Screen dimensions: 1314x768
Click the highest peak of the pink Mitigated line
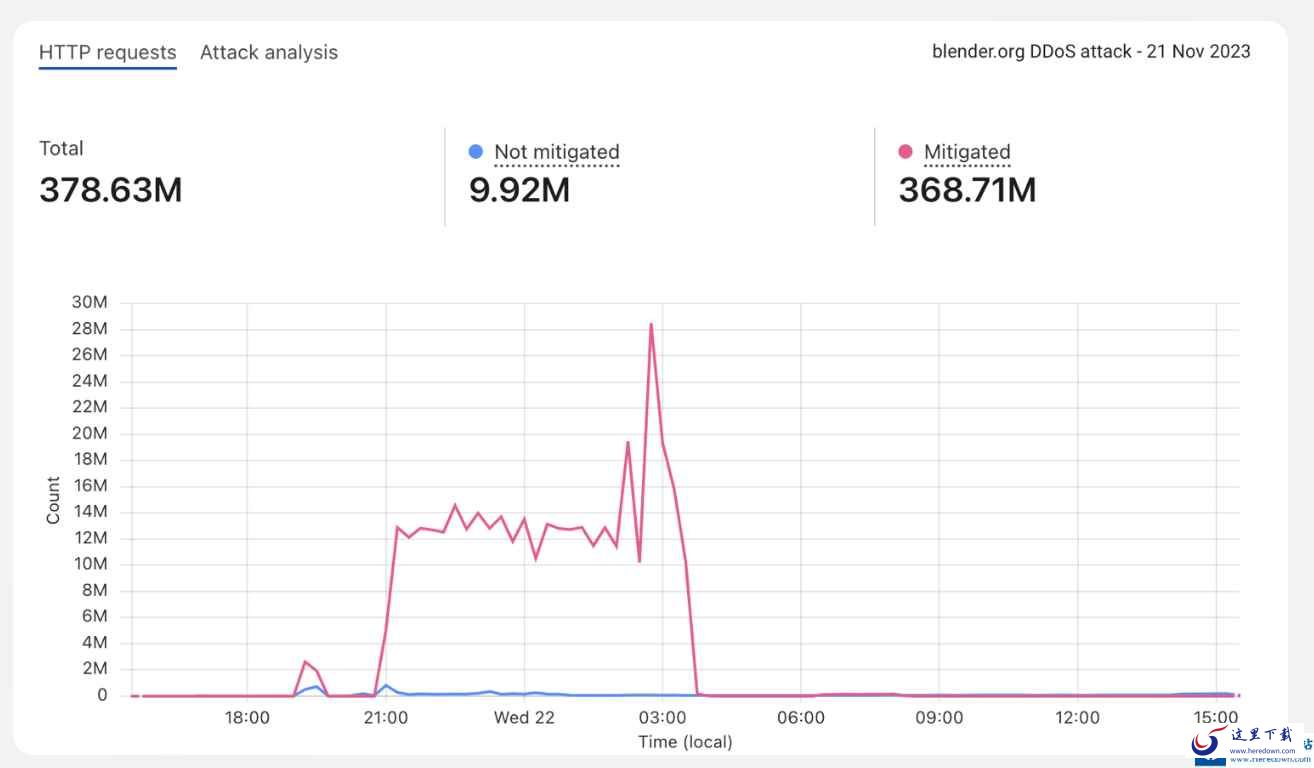click(651, 324)
